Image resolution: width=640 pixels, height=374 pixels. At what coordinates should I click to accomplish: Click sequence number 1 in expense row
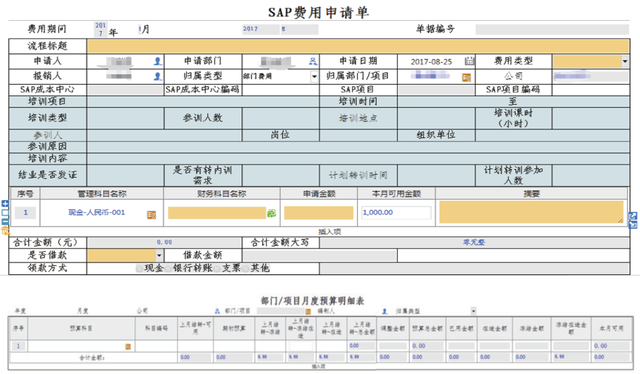point(25,213)
